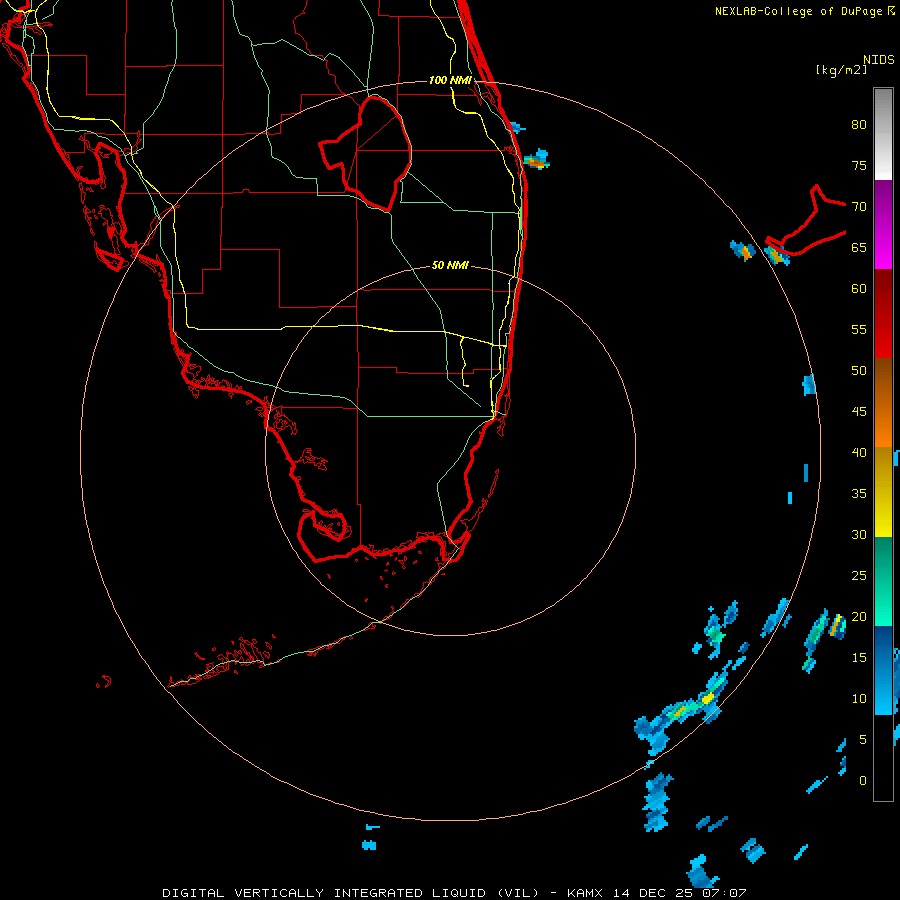Click the 45 value on the VIL scale
Image resolution: width=900 pixels, height=900 pixels.
coord(859,412)
